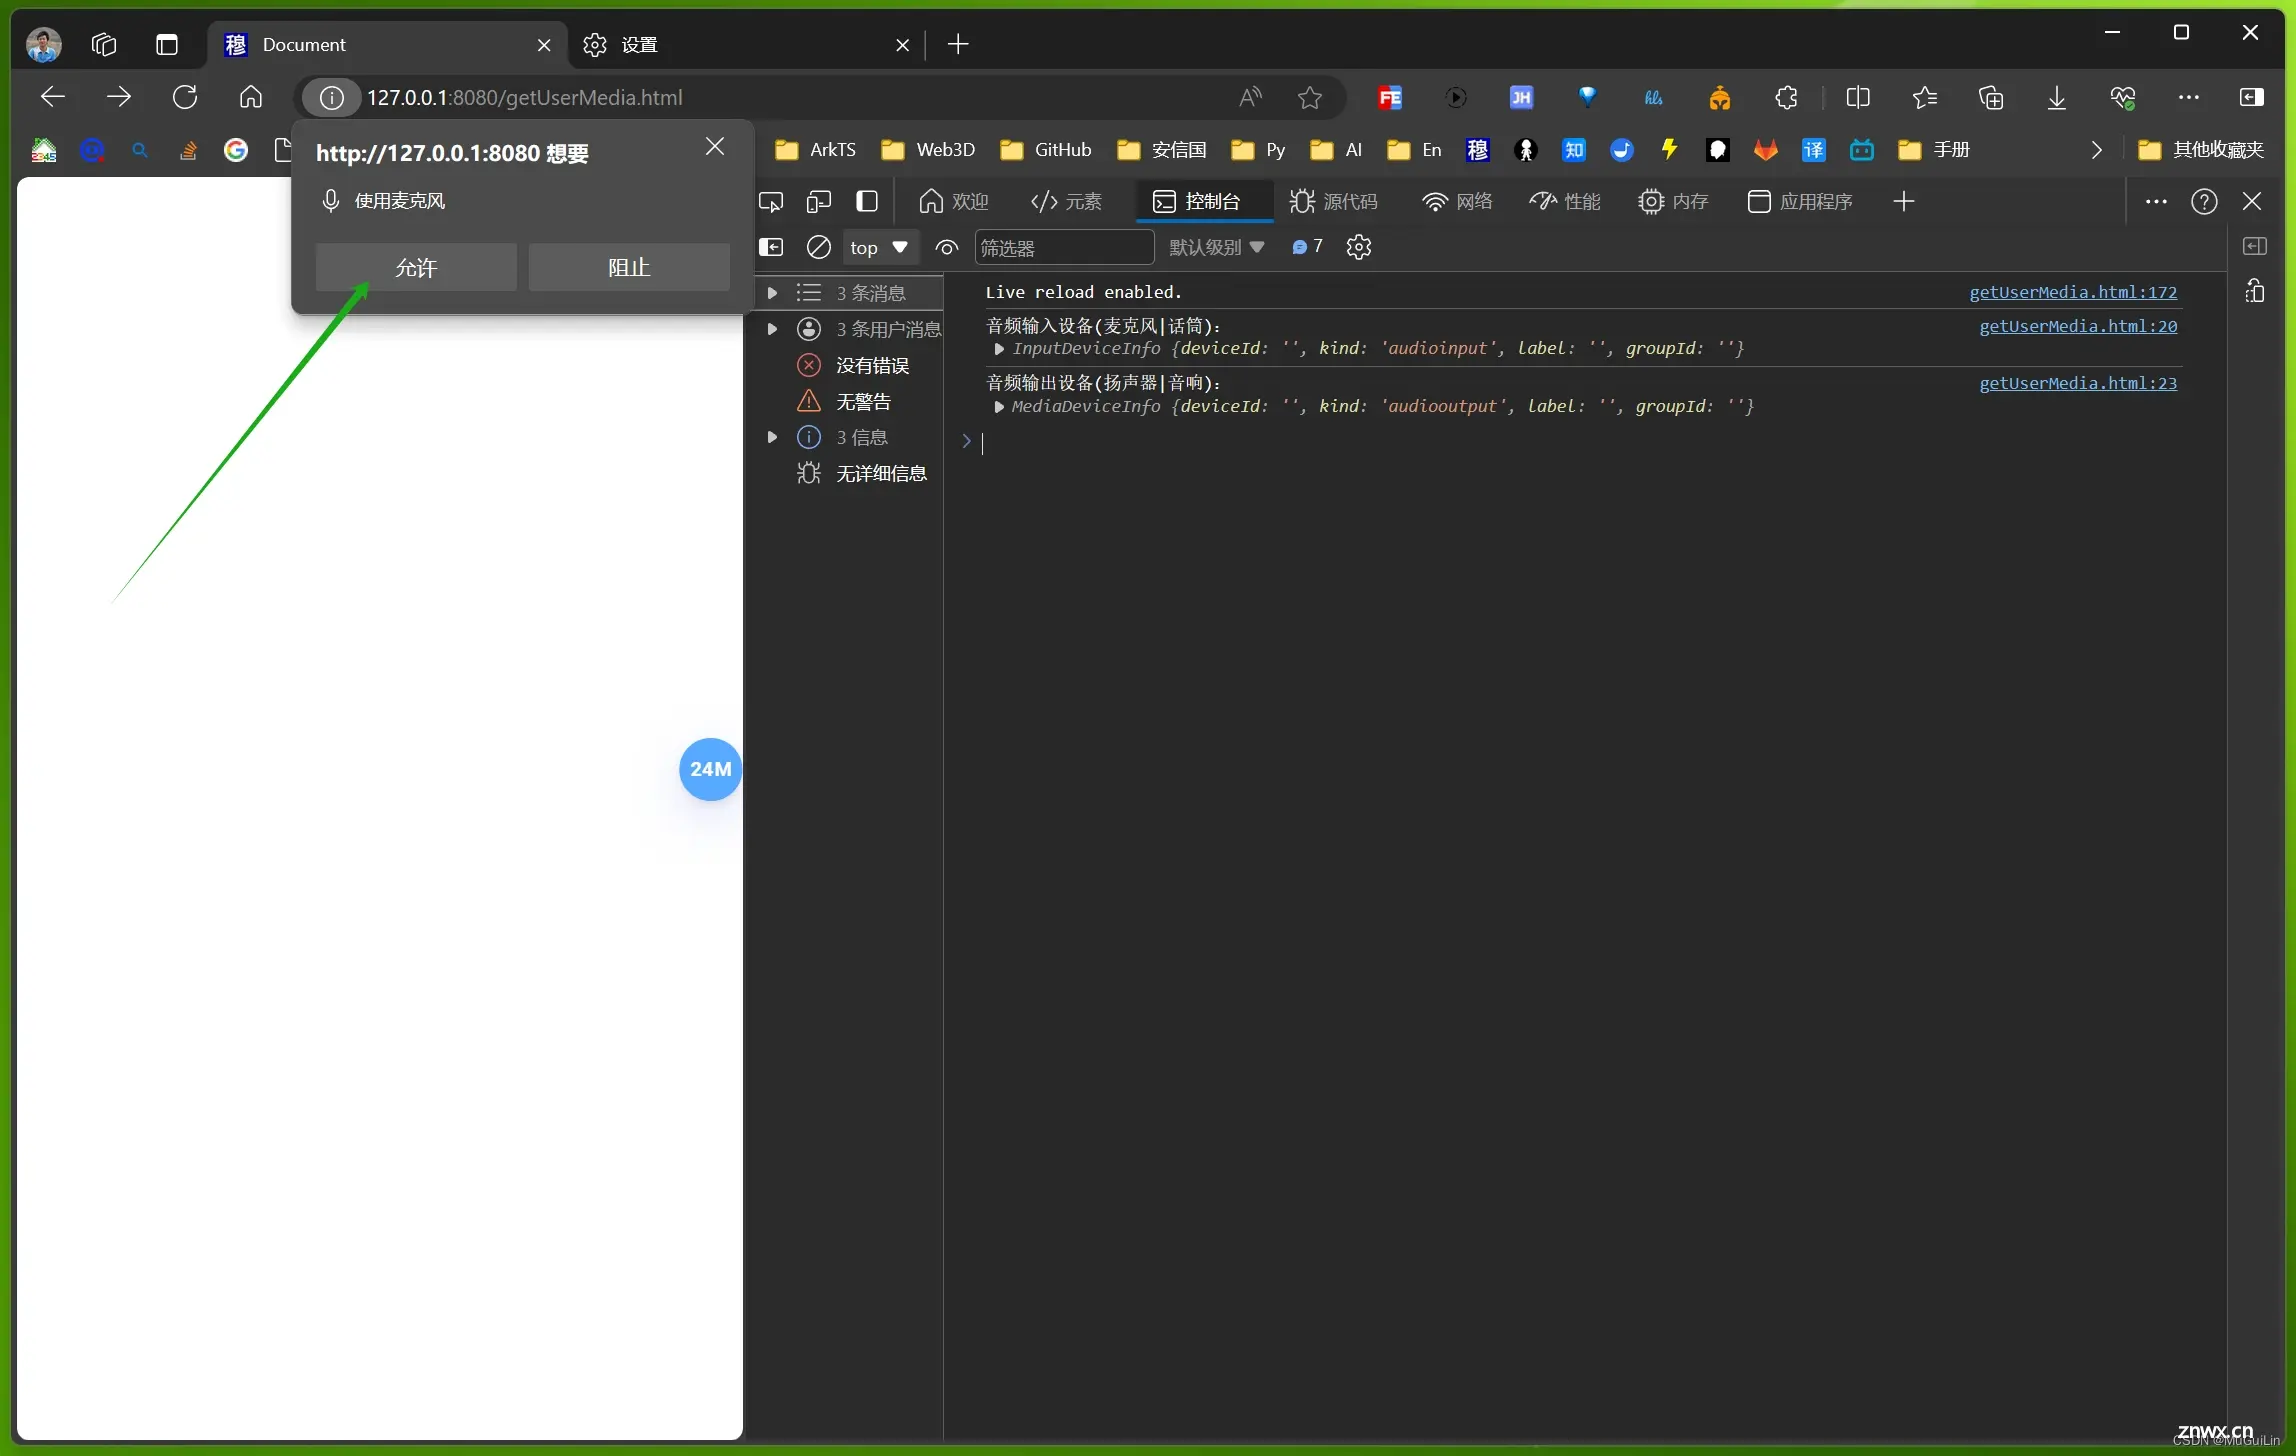This screenshot has height=1456, width=2296.
Task: Allow microphone access in permission dialog
Action: click(417, 266)
